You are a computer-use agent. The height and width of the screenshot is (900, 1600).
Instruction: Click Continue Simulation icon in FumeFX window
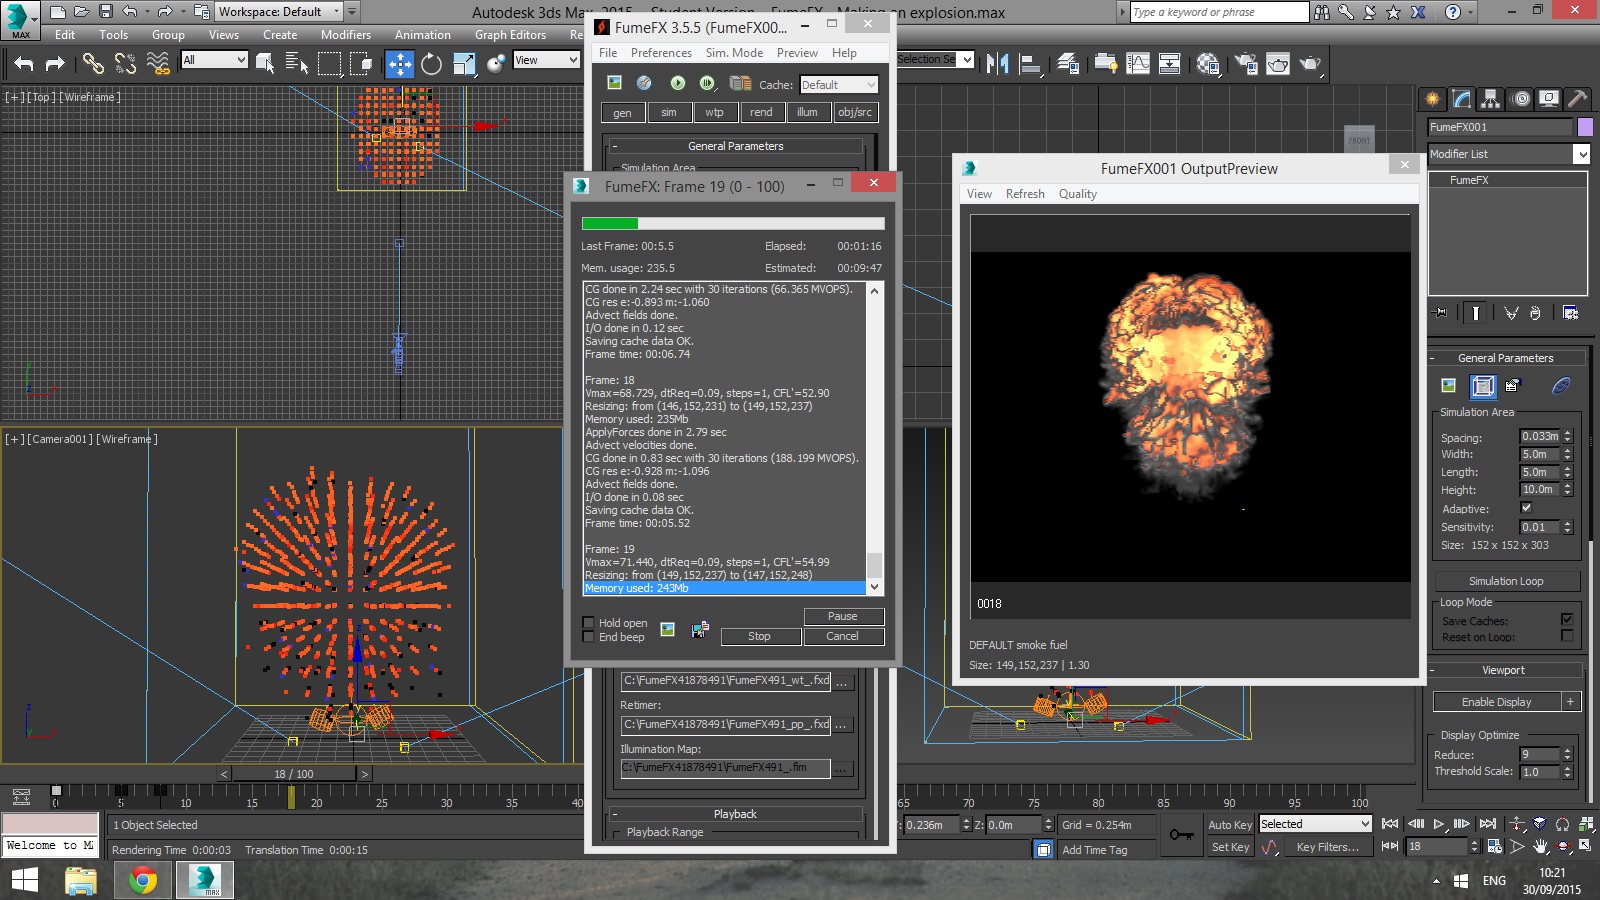pyautogui.click(x=707, y=83)
